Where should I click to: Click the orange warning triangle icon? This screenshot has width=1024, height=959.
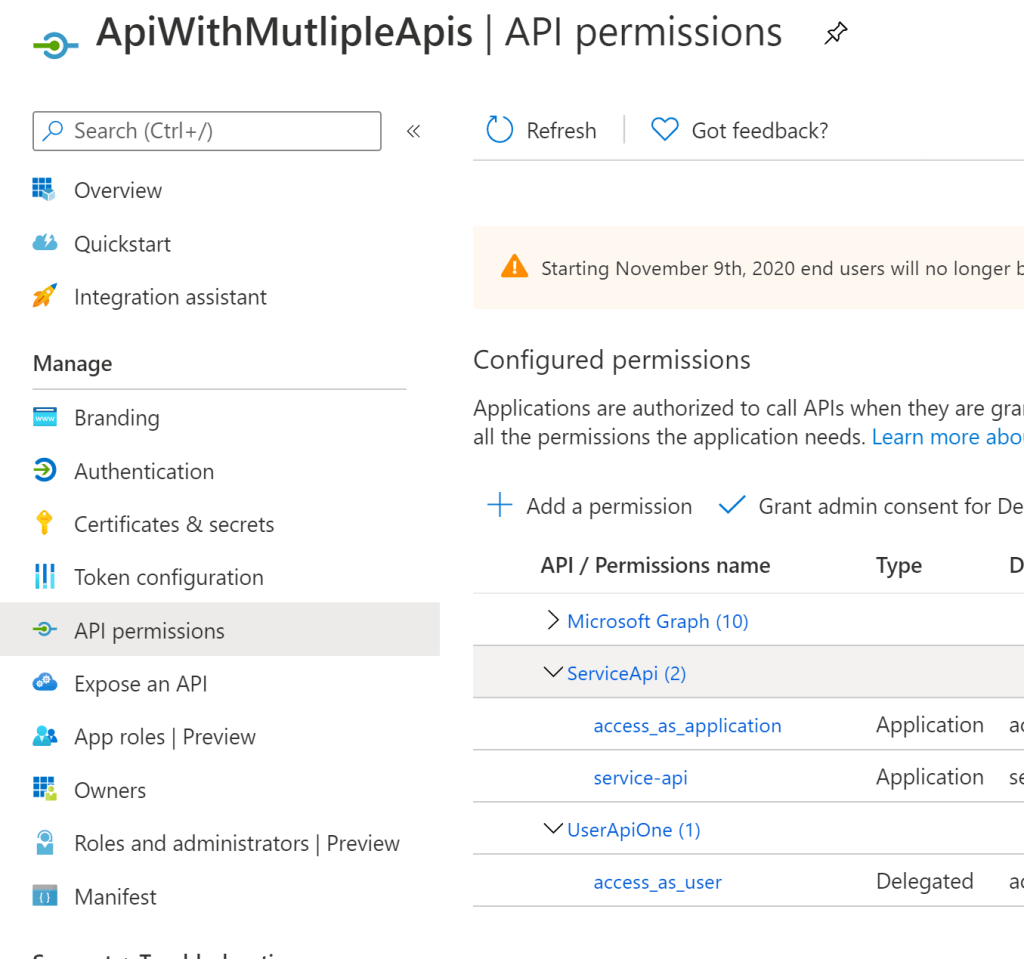[x=515, y=267]
